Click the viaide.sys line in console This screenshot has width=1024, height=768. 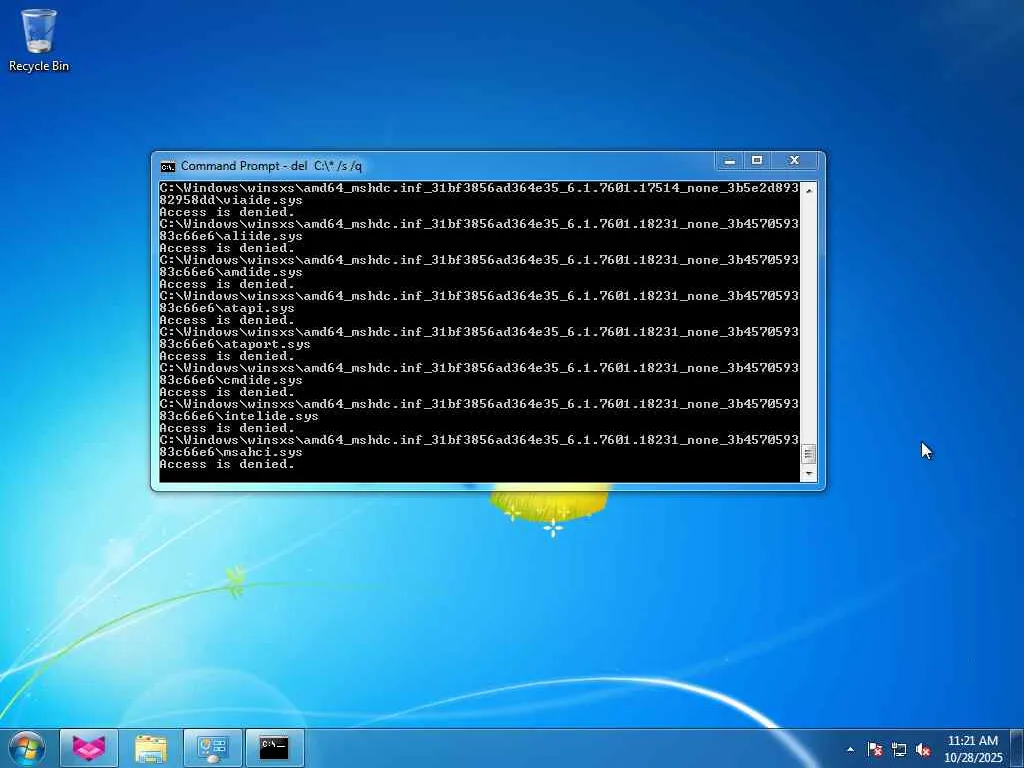tap(231, 200)
